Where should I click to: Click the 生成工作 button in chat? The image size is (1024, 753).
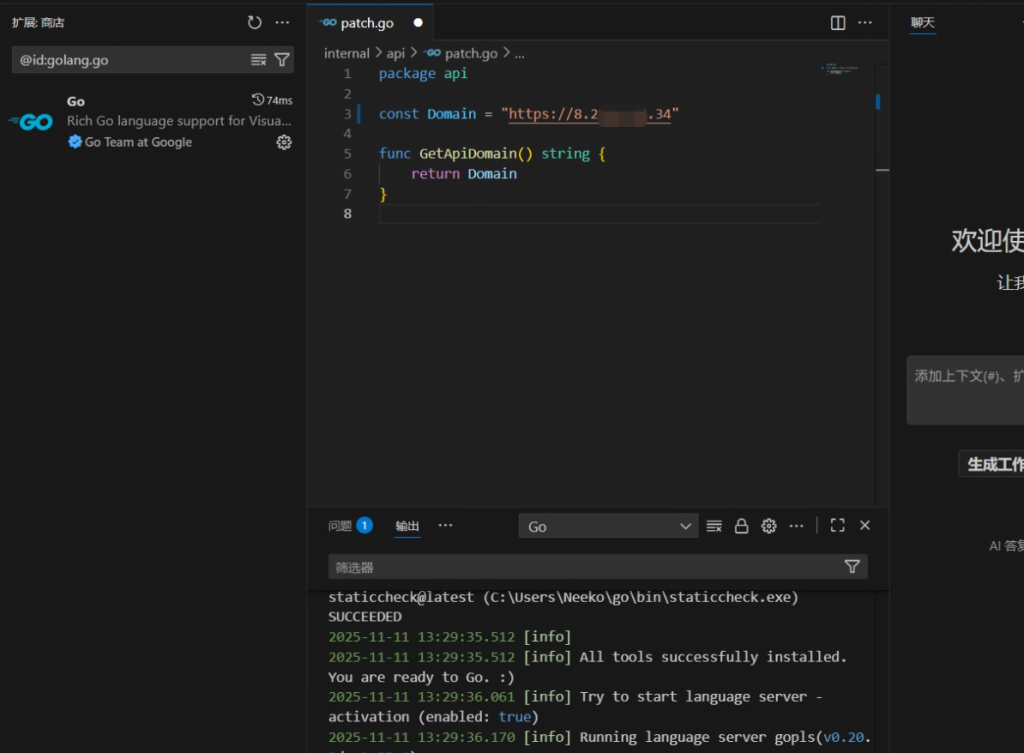pos(994,464)
